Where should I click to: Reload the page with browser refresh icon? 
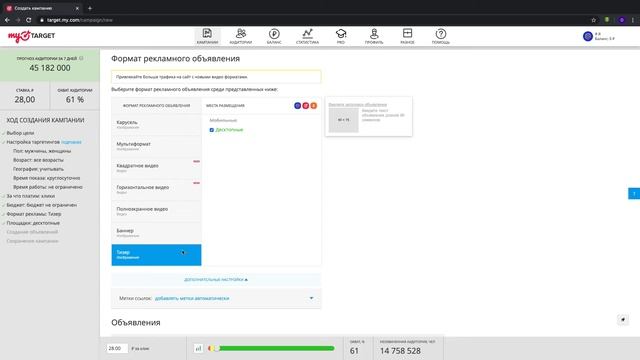coord(29,20)
